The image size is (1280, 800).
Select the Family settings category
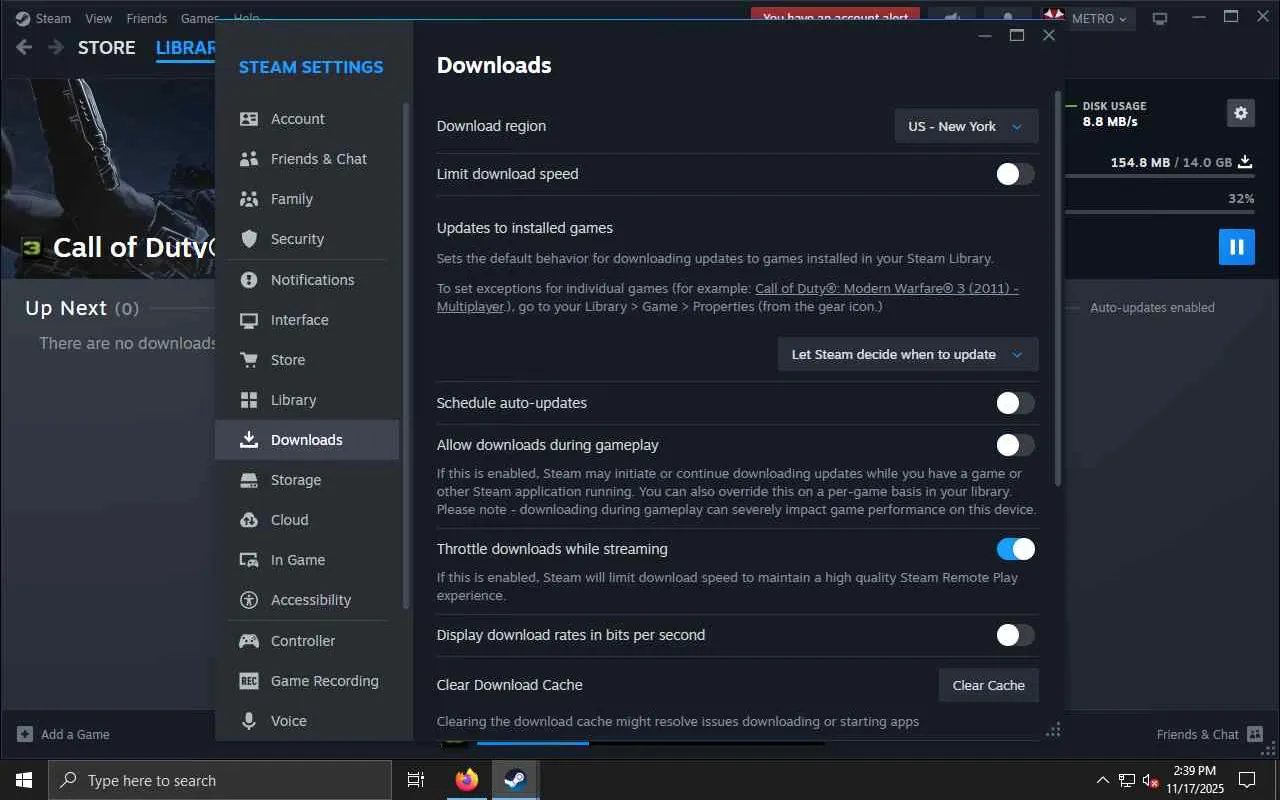click(x=307, y=199)
